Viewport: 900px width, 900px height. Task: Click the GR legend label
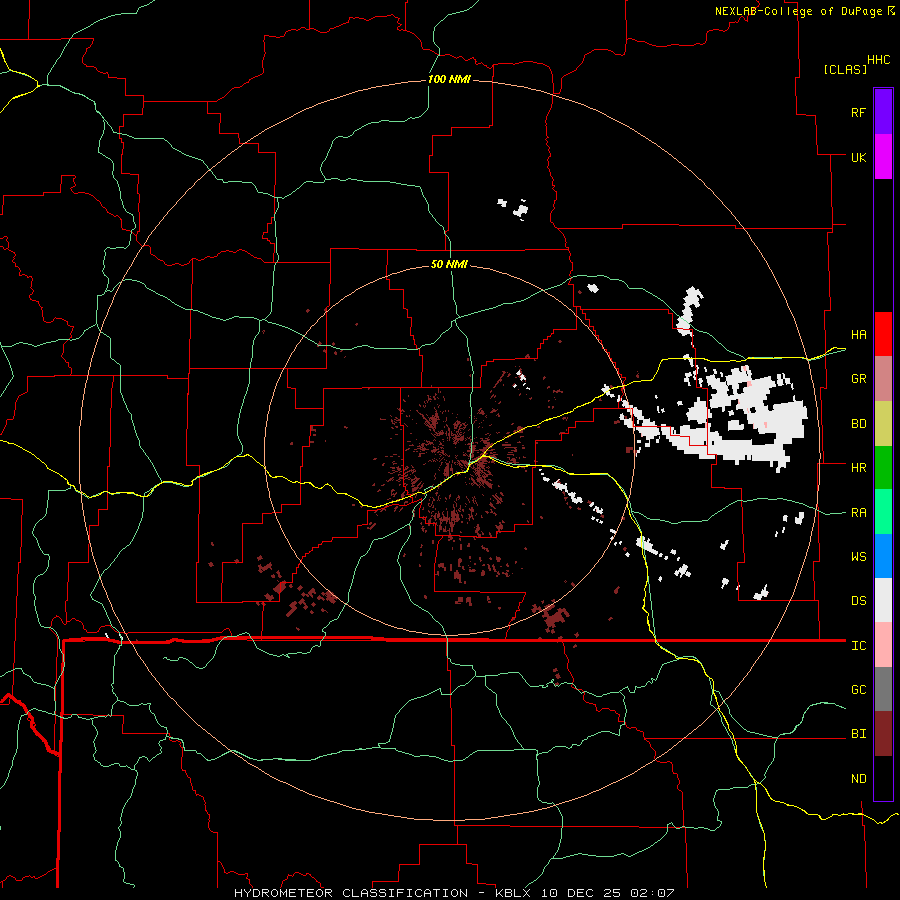[x=859, y=379]
